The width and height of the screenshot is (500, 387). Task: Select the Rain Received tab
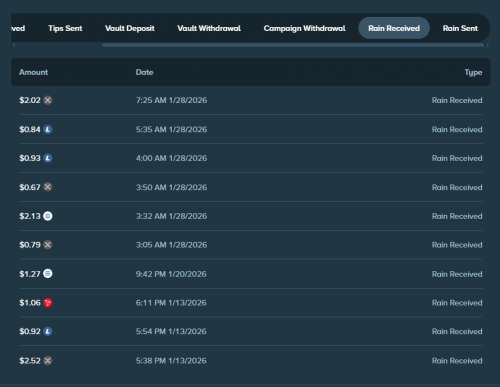(394, 28)
